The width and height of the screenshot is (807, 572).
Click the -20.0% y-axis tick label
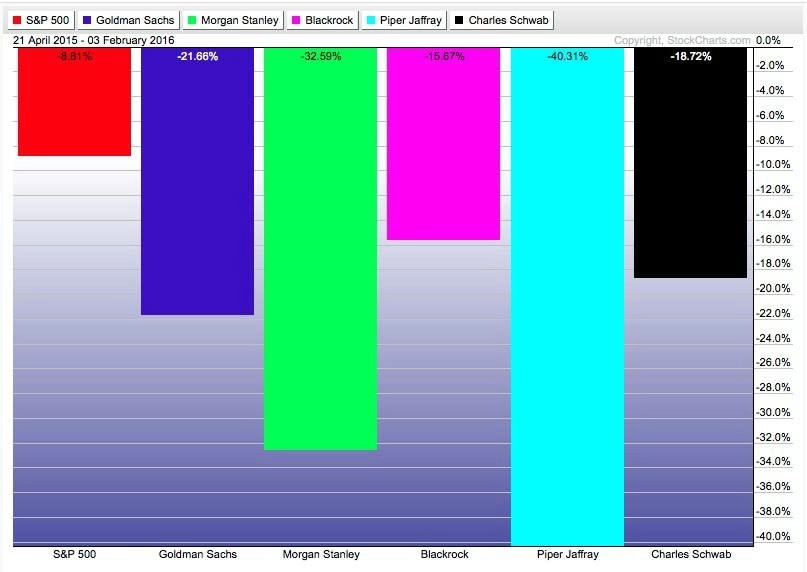pos(773,288)
